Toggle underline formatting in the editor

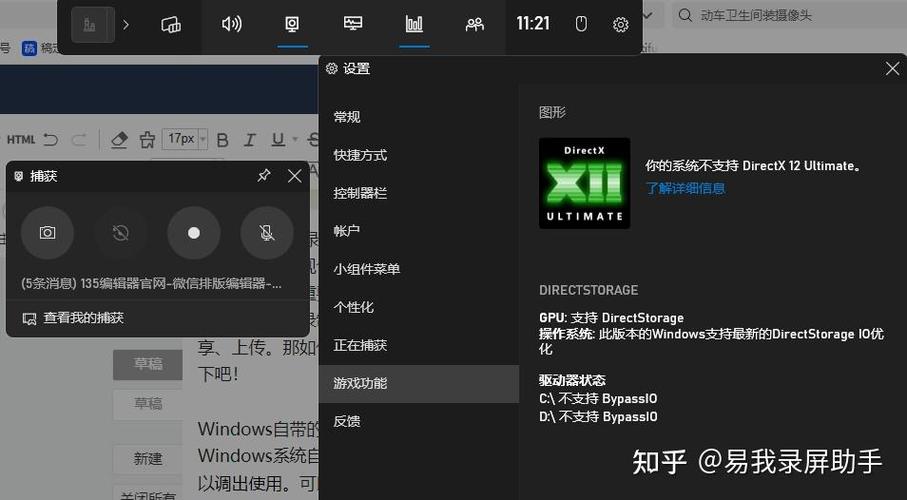coord(278,139)
